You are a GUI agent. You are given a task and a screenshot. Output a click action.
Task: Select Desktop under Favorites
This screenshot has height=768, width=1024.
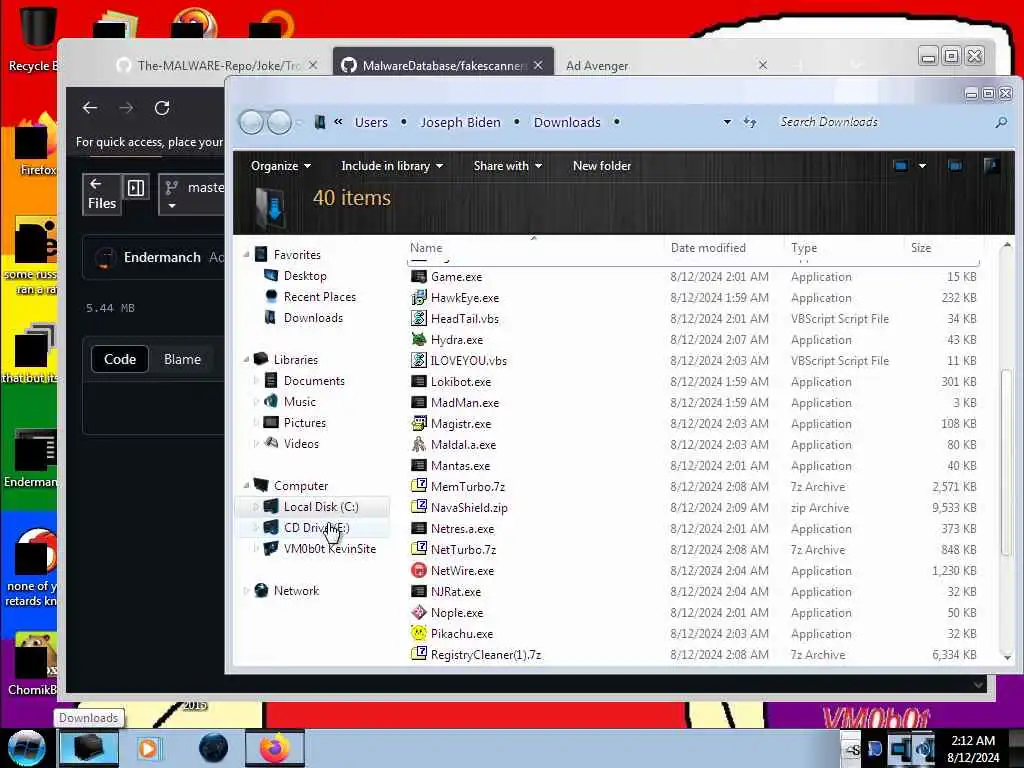[x=305, y=276]
